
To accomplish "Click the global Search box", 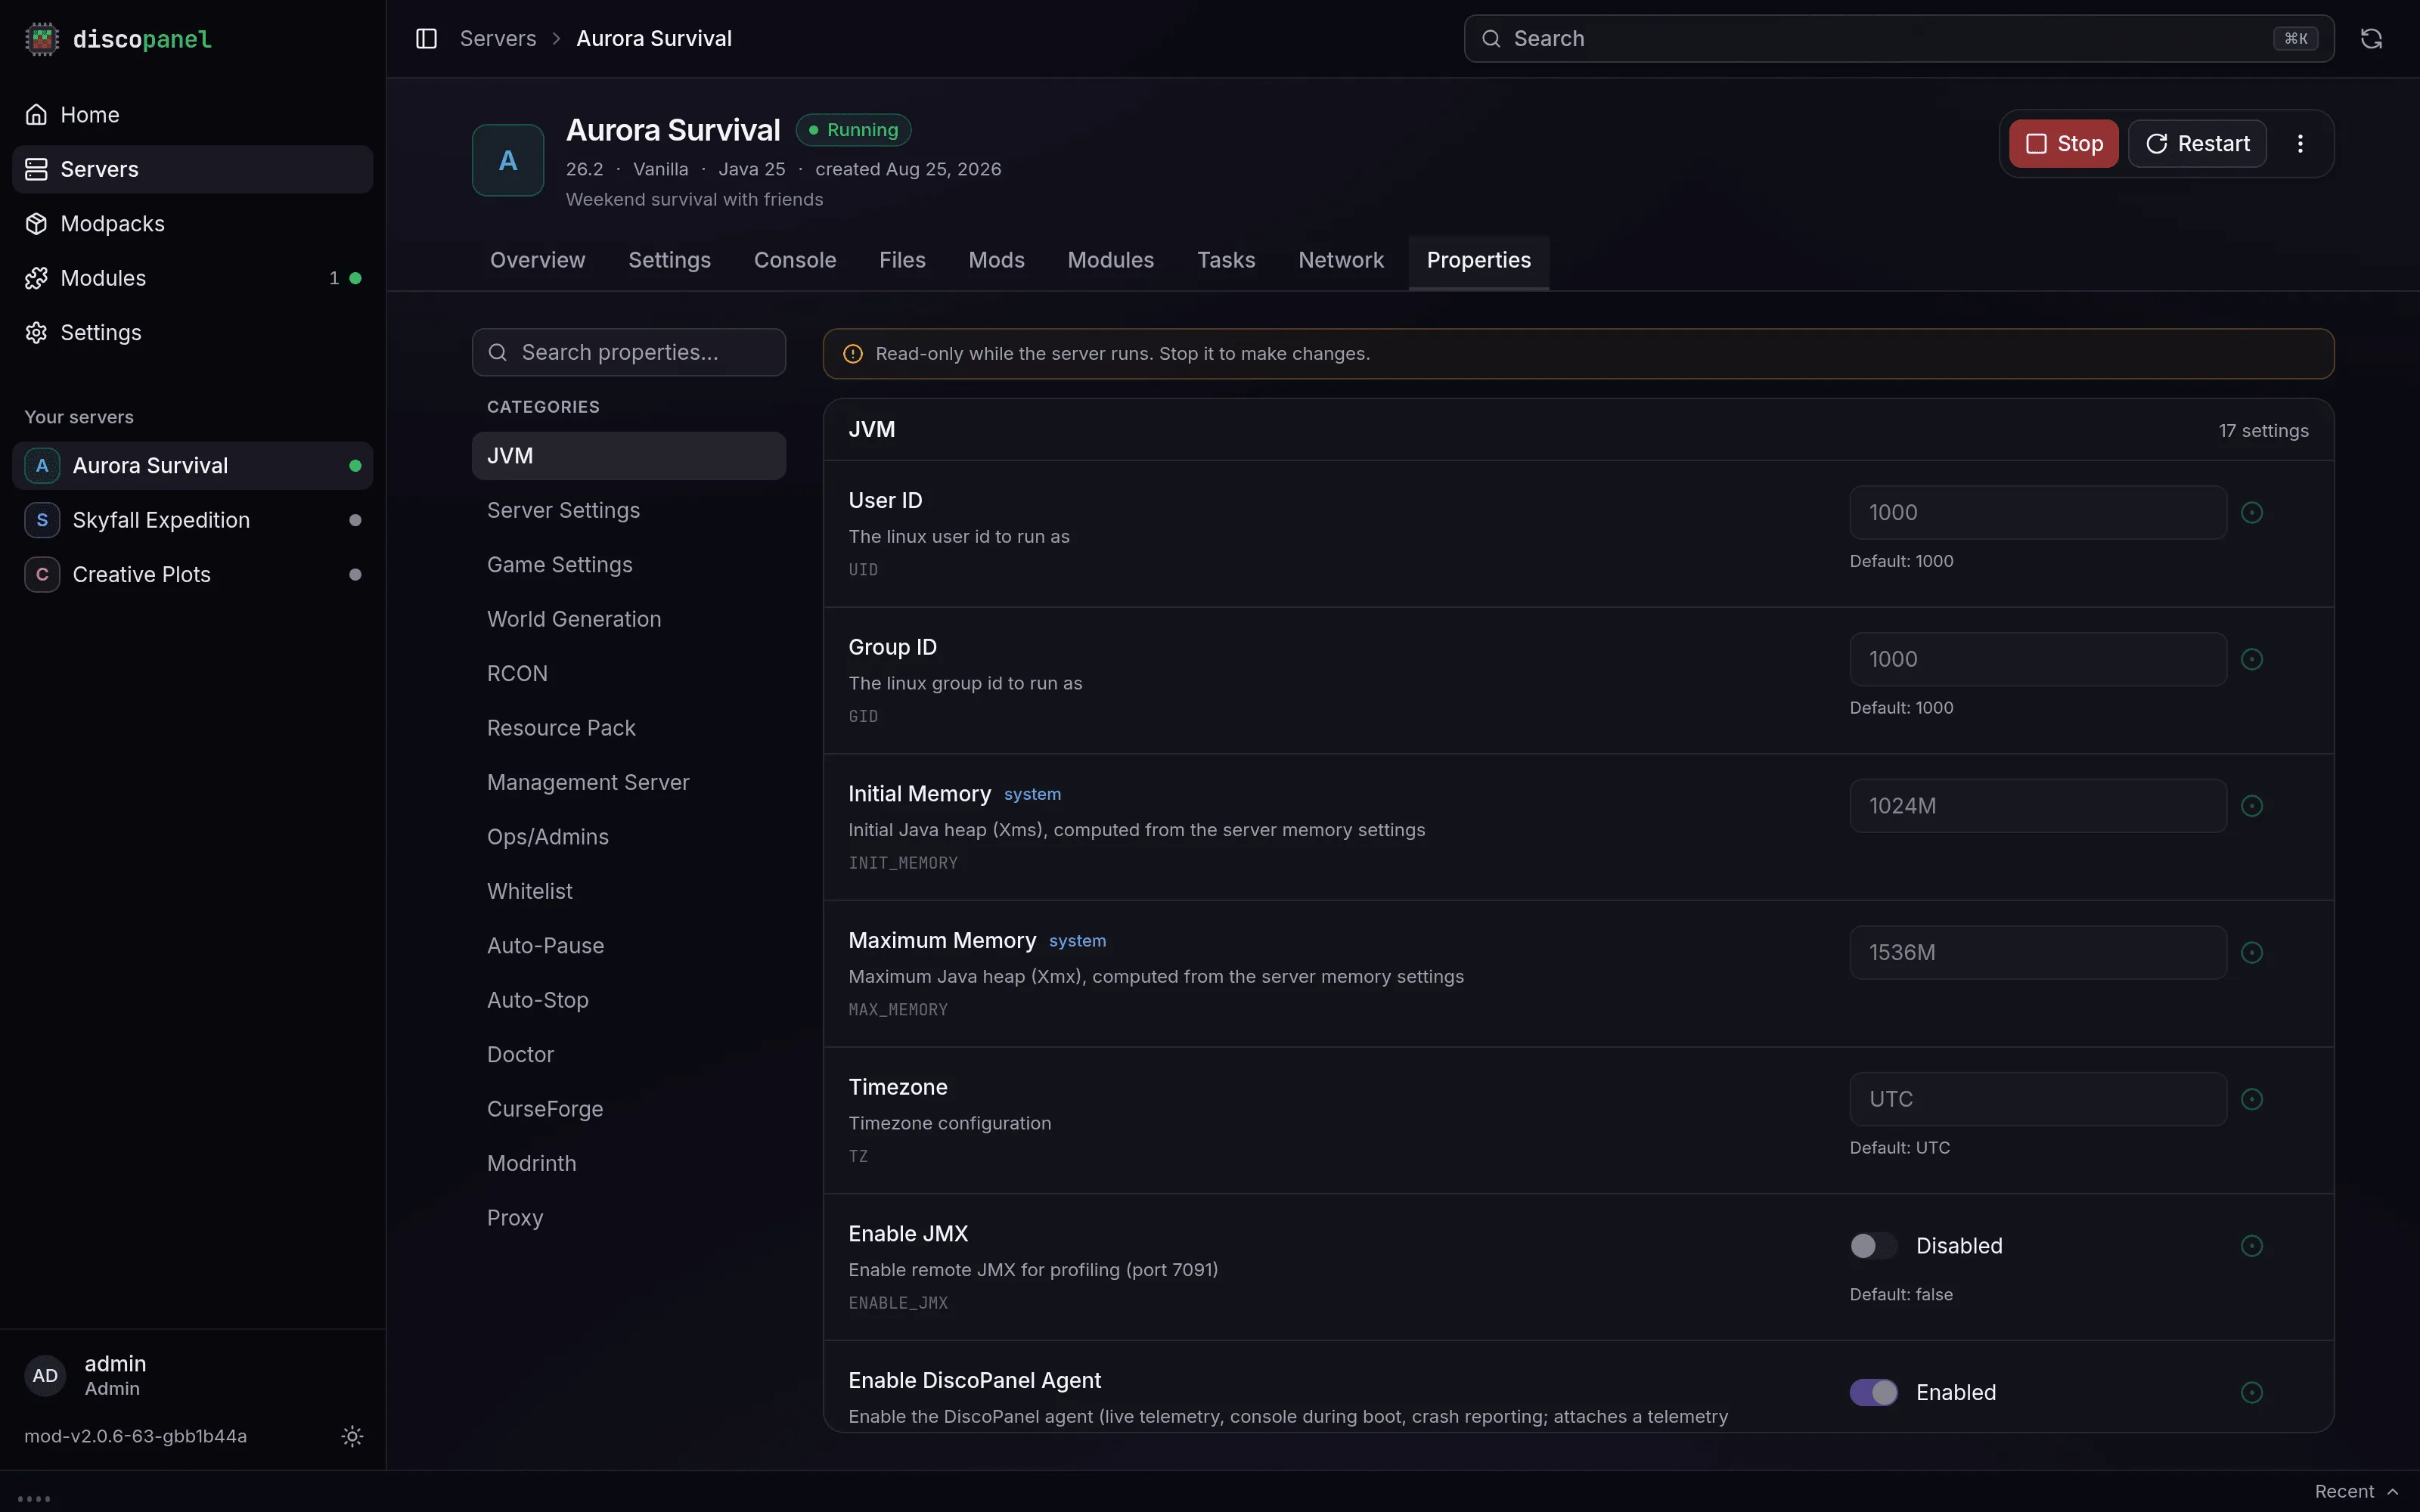I will coord(1898,39).
